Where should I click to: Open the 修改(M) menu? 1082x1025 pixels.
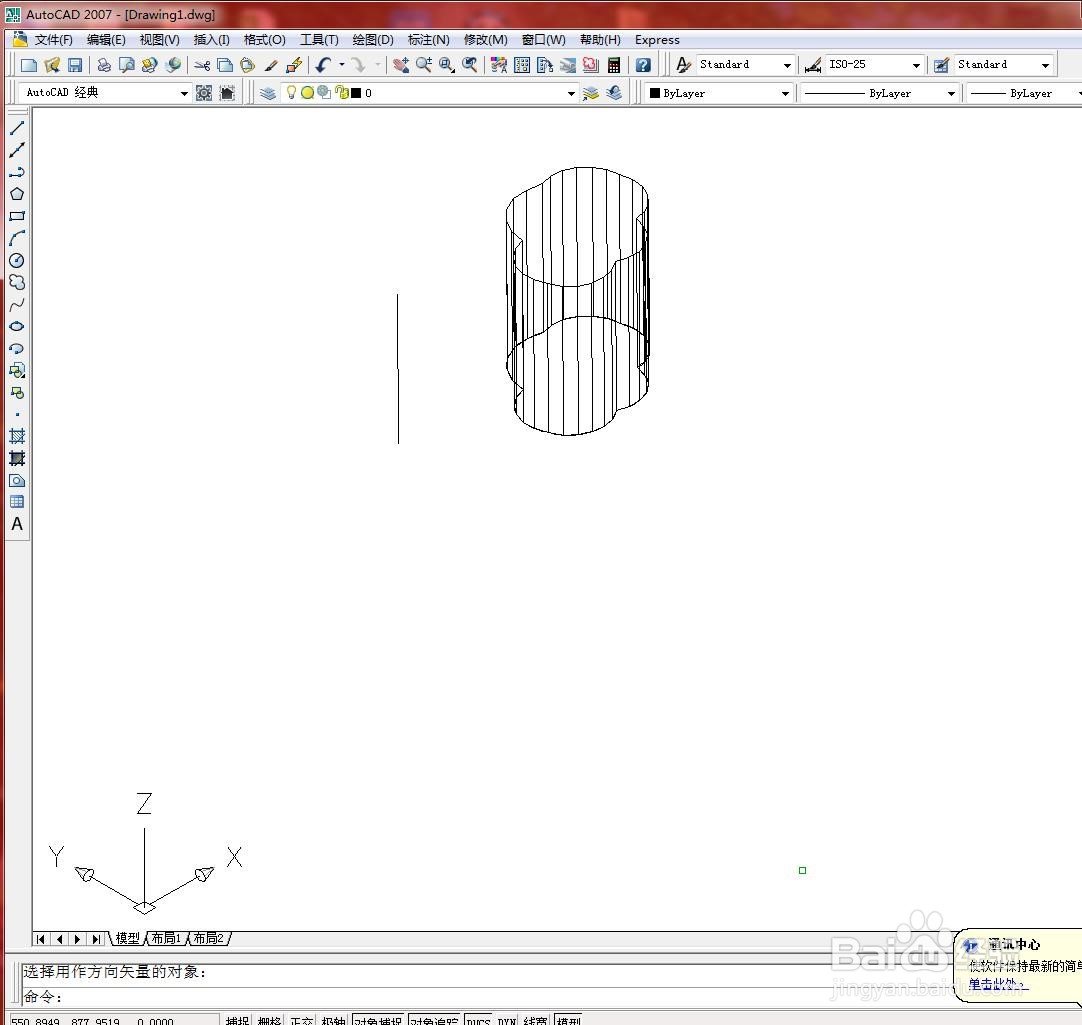point(486,40)
